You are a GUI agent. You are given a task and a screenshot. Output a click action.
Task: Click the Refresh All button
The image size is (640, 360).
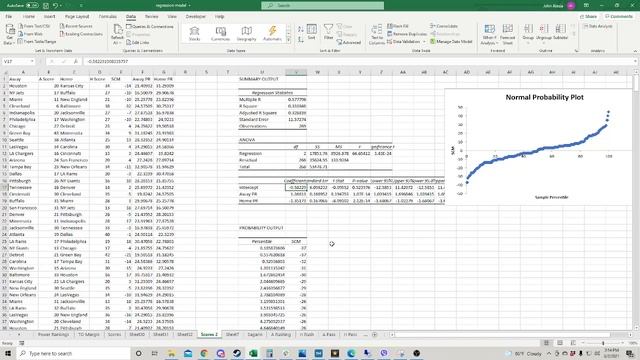(117, 34)
